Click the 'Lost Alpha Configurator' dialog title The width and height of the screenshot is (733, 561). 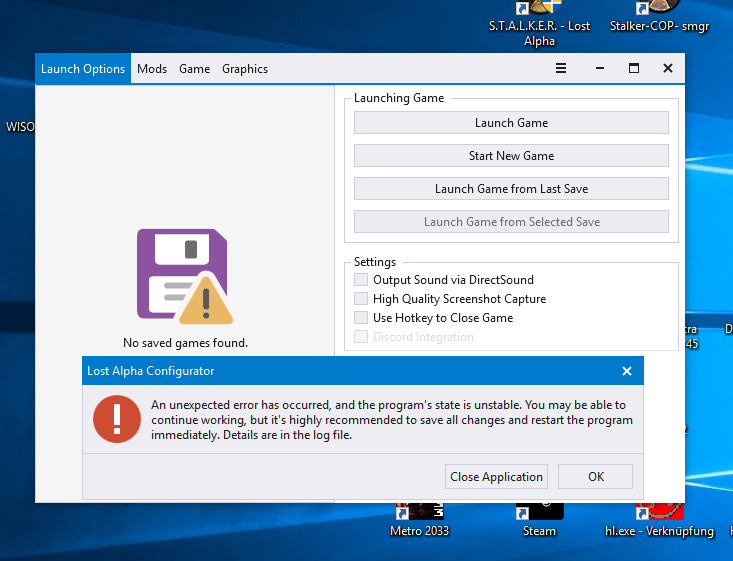point(151,371)
